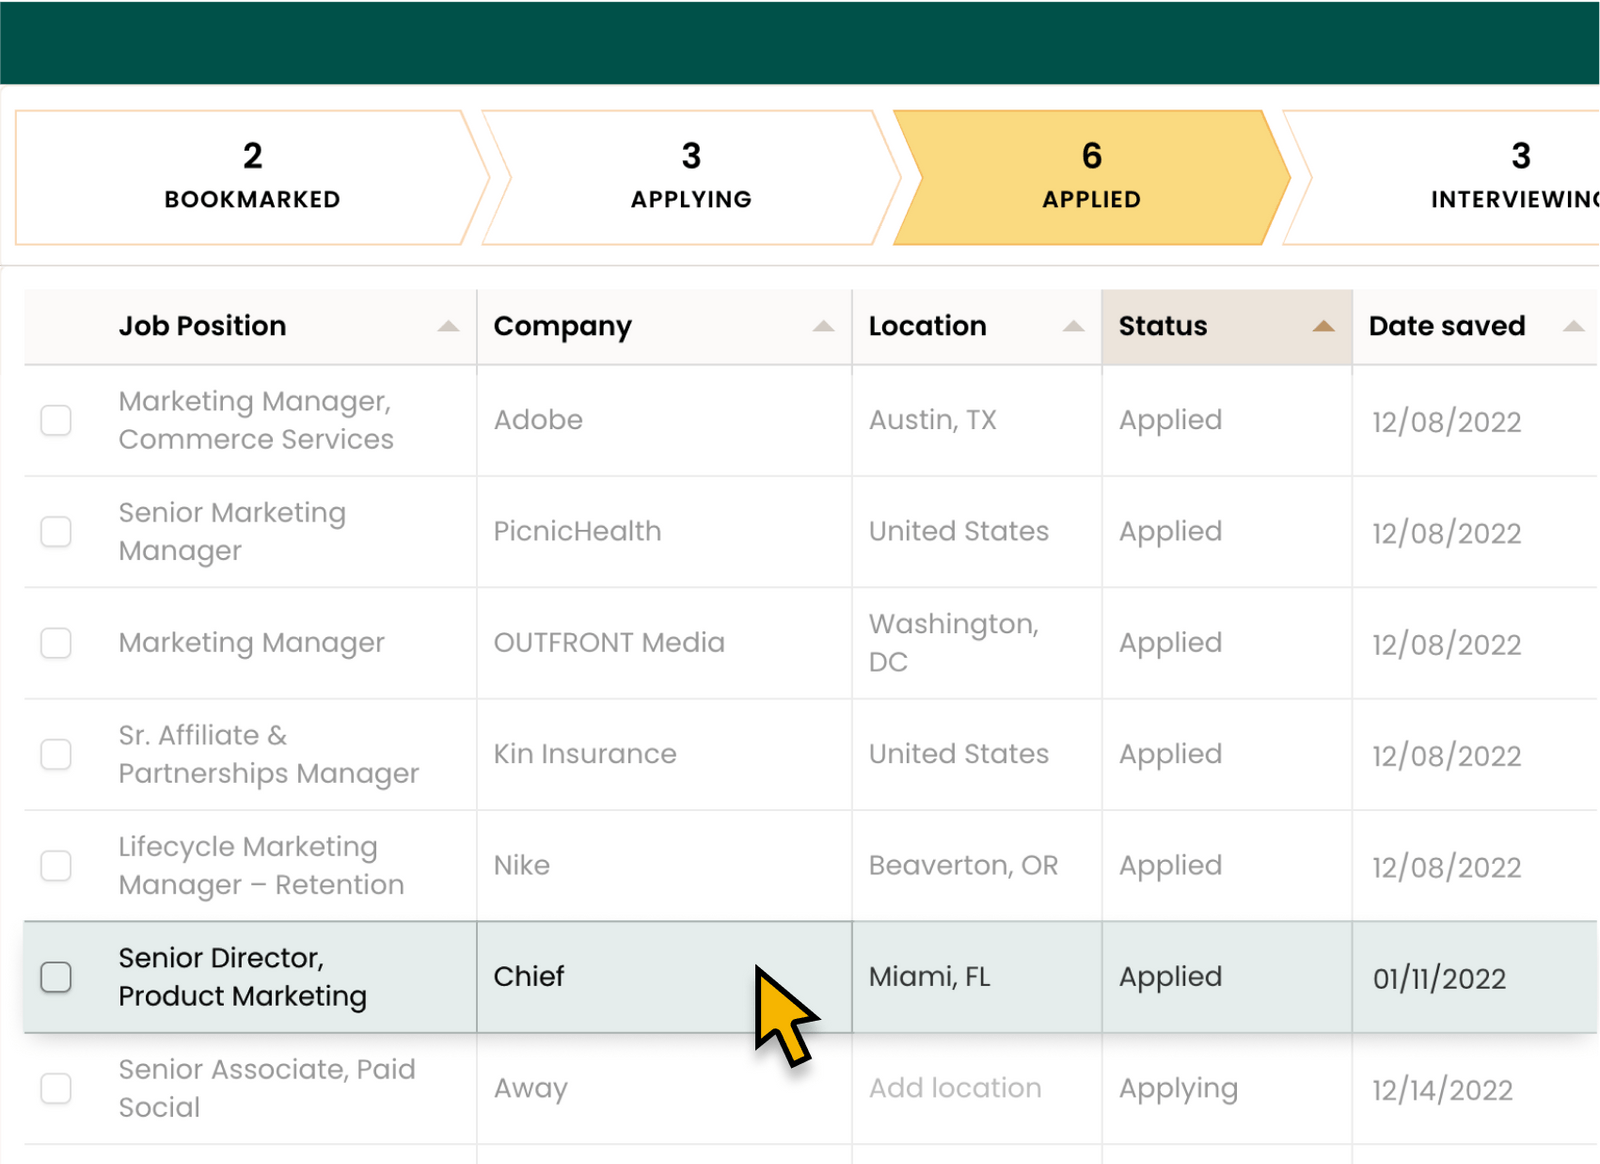
Task: Check the Adobe Marketing Manager row checkbox
Action: (x=55, y=420)
